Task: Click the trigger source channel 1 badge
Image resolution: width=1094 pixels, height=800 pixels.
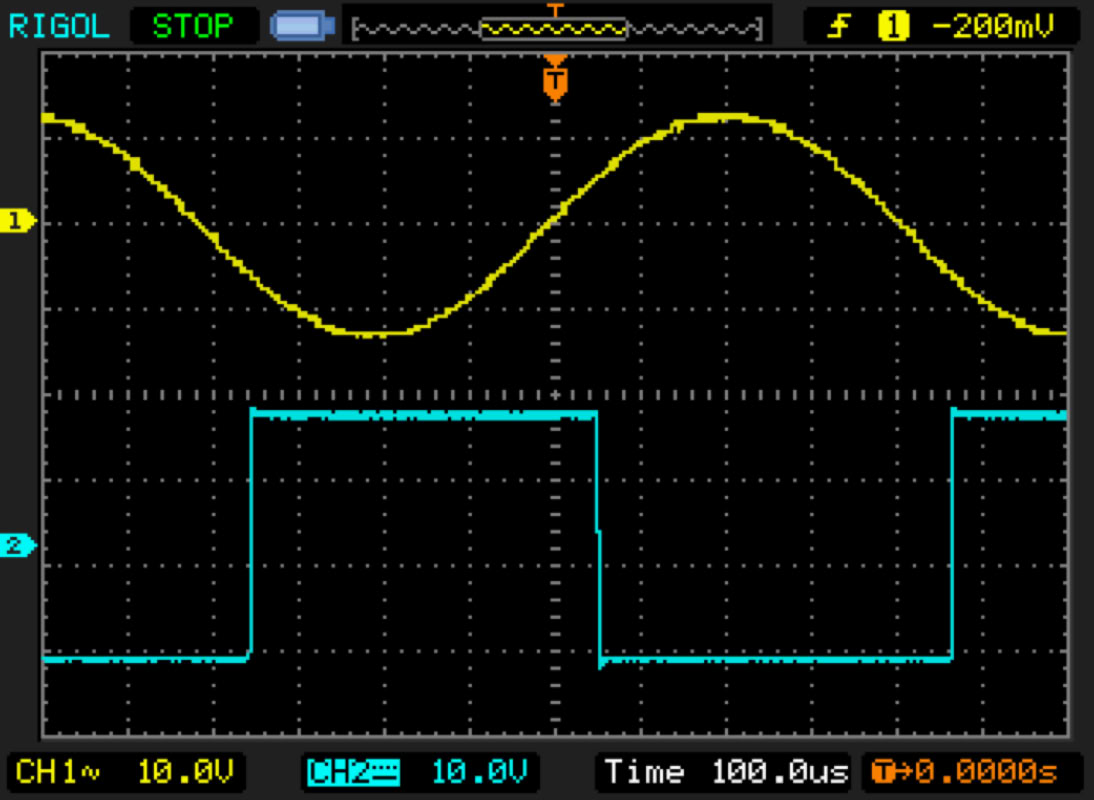Action: pyautogui.click(x=892, y=26)
